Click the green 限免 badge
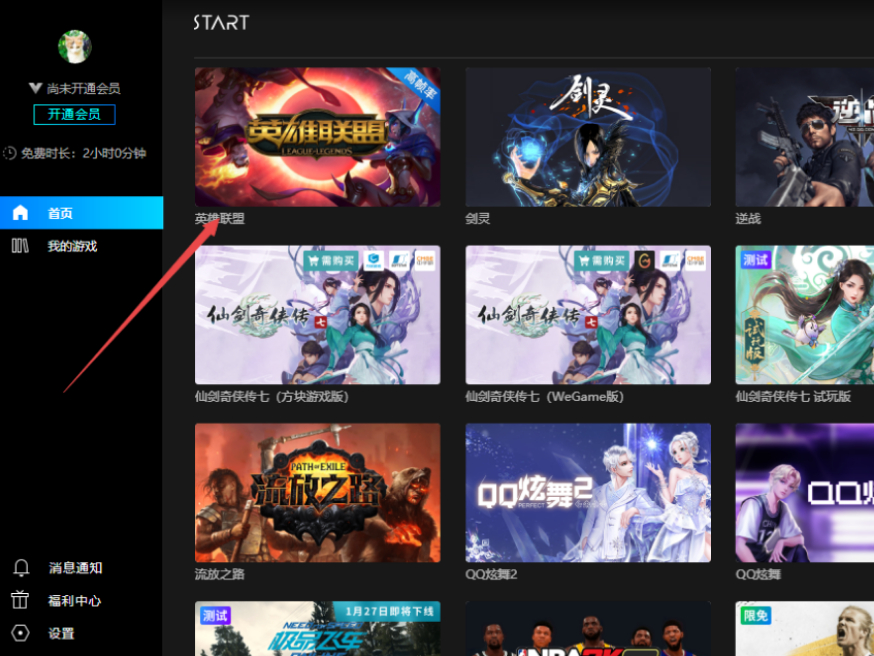The height and width of the screenshot is (656, 874). [x=756, y=615]
